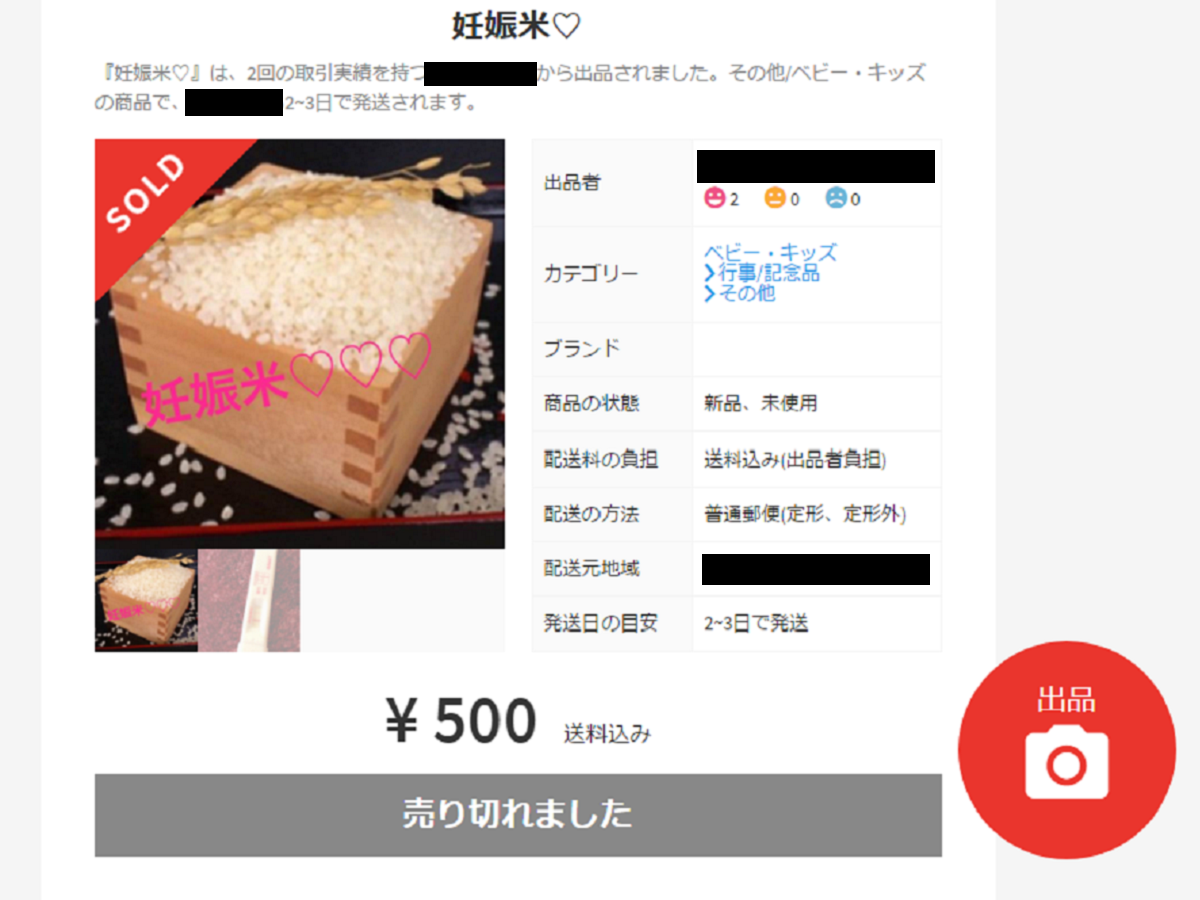The height and width of the screenshot is (900, 1200).
Task: Click the orange neutral face rating icon
Action: [x=775, y=198]
